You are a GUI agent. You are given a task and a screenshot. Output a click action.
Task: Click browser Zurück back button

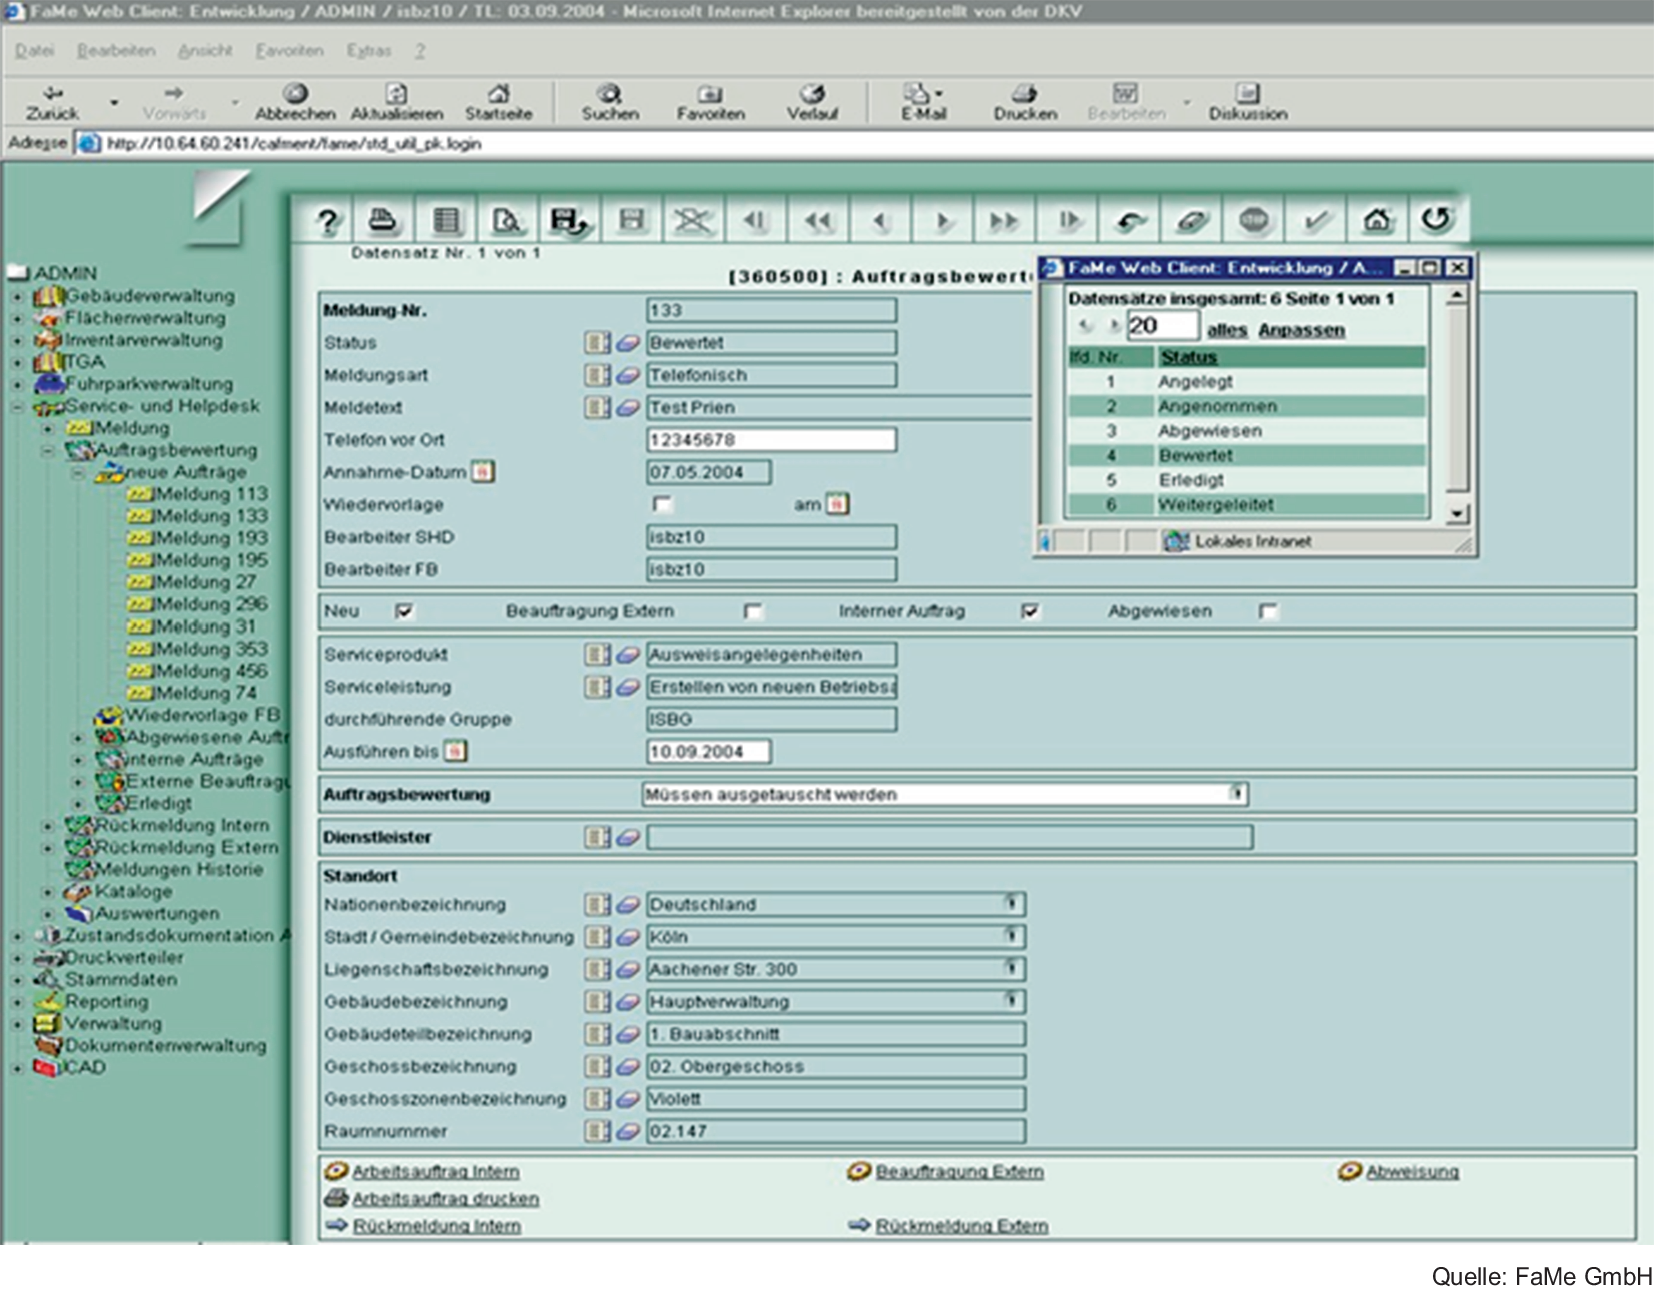pyautogui.click(x=53, y=102)
